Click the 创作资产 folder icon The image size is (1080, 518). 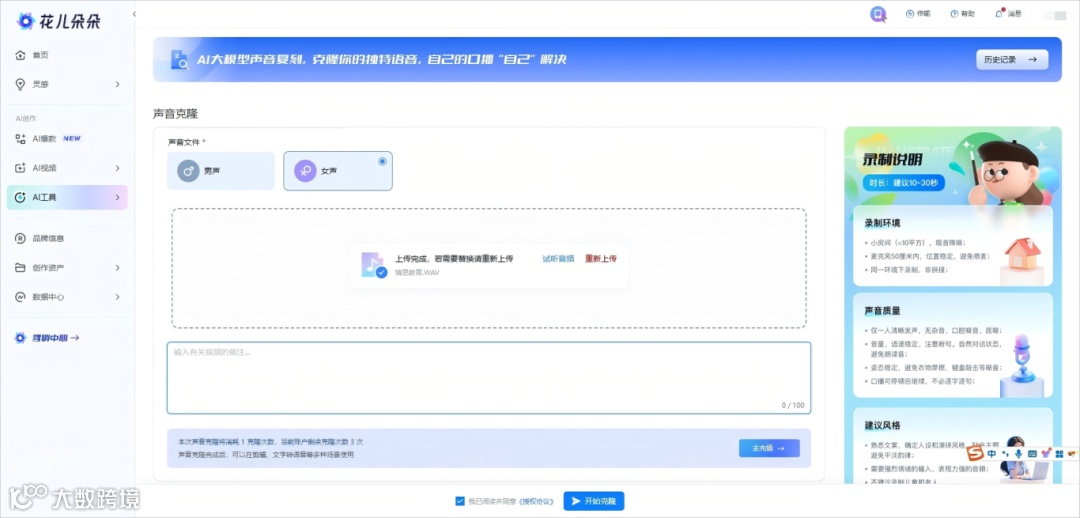20,267
